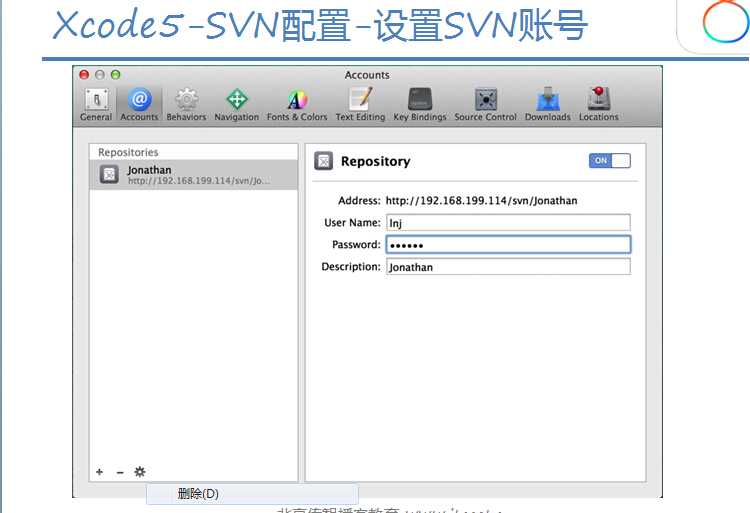Open the gear action menu
The image size is (750, 513).
click(140, 472)
